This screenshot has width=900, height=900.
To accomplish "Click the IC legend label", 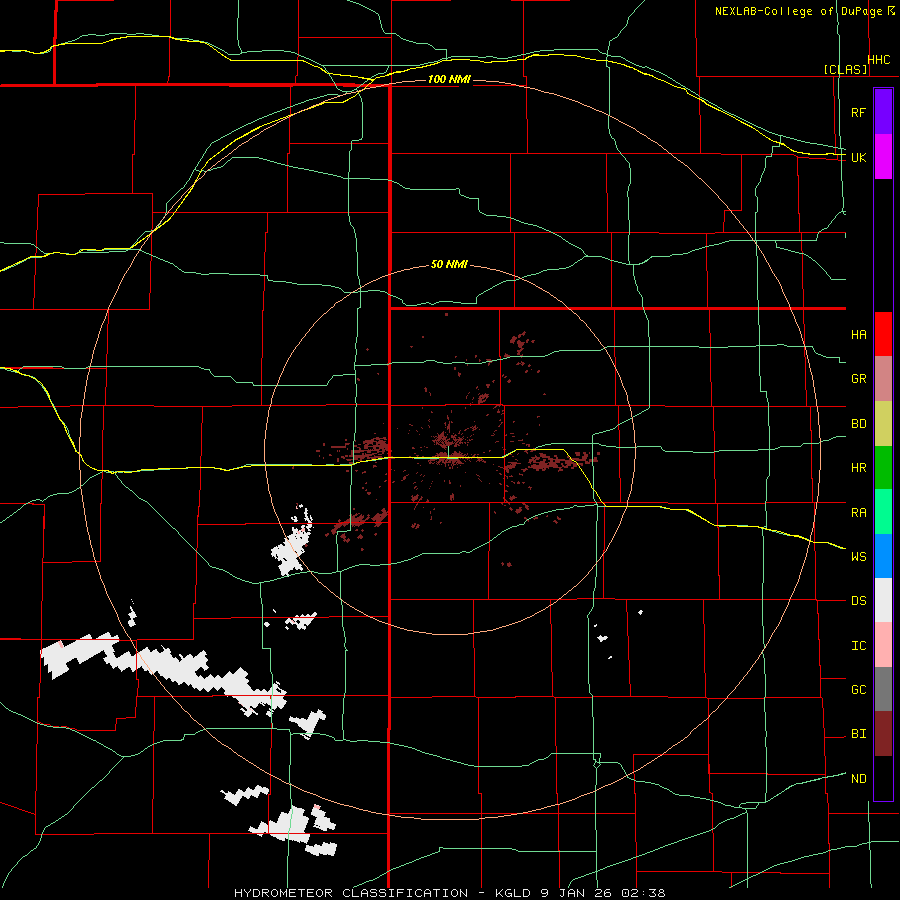I will pyautogui.click(x=858, y=645).
